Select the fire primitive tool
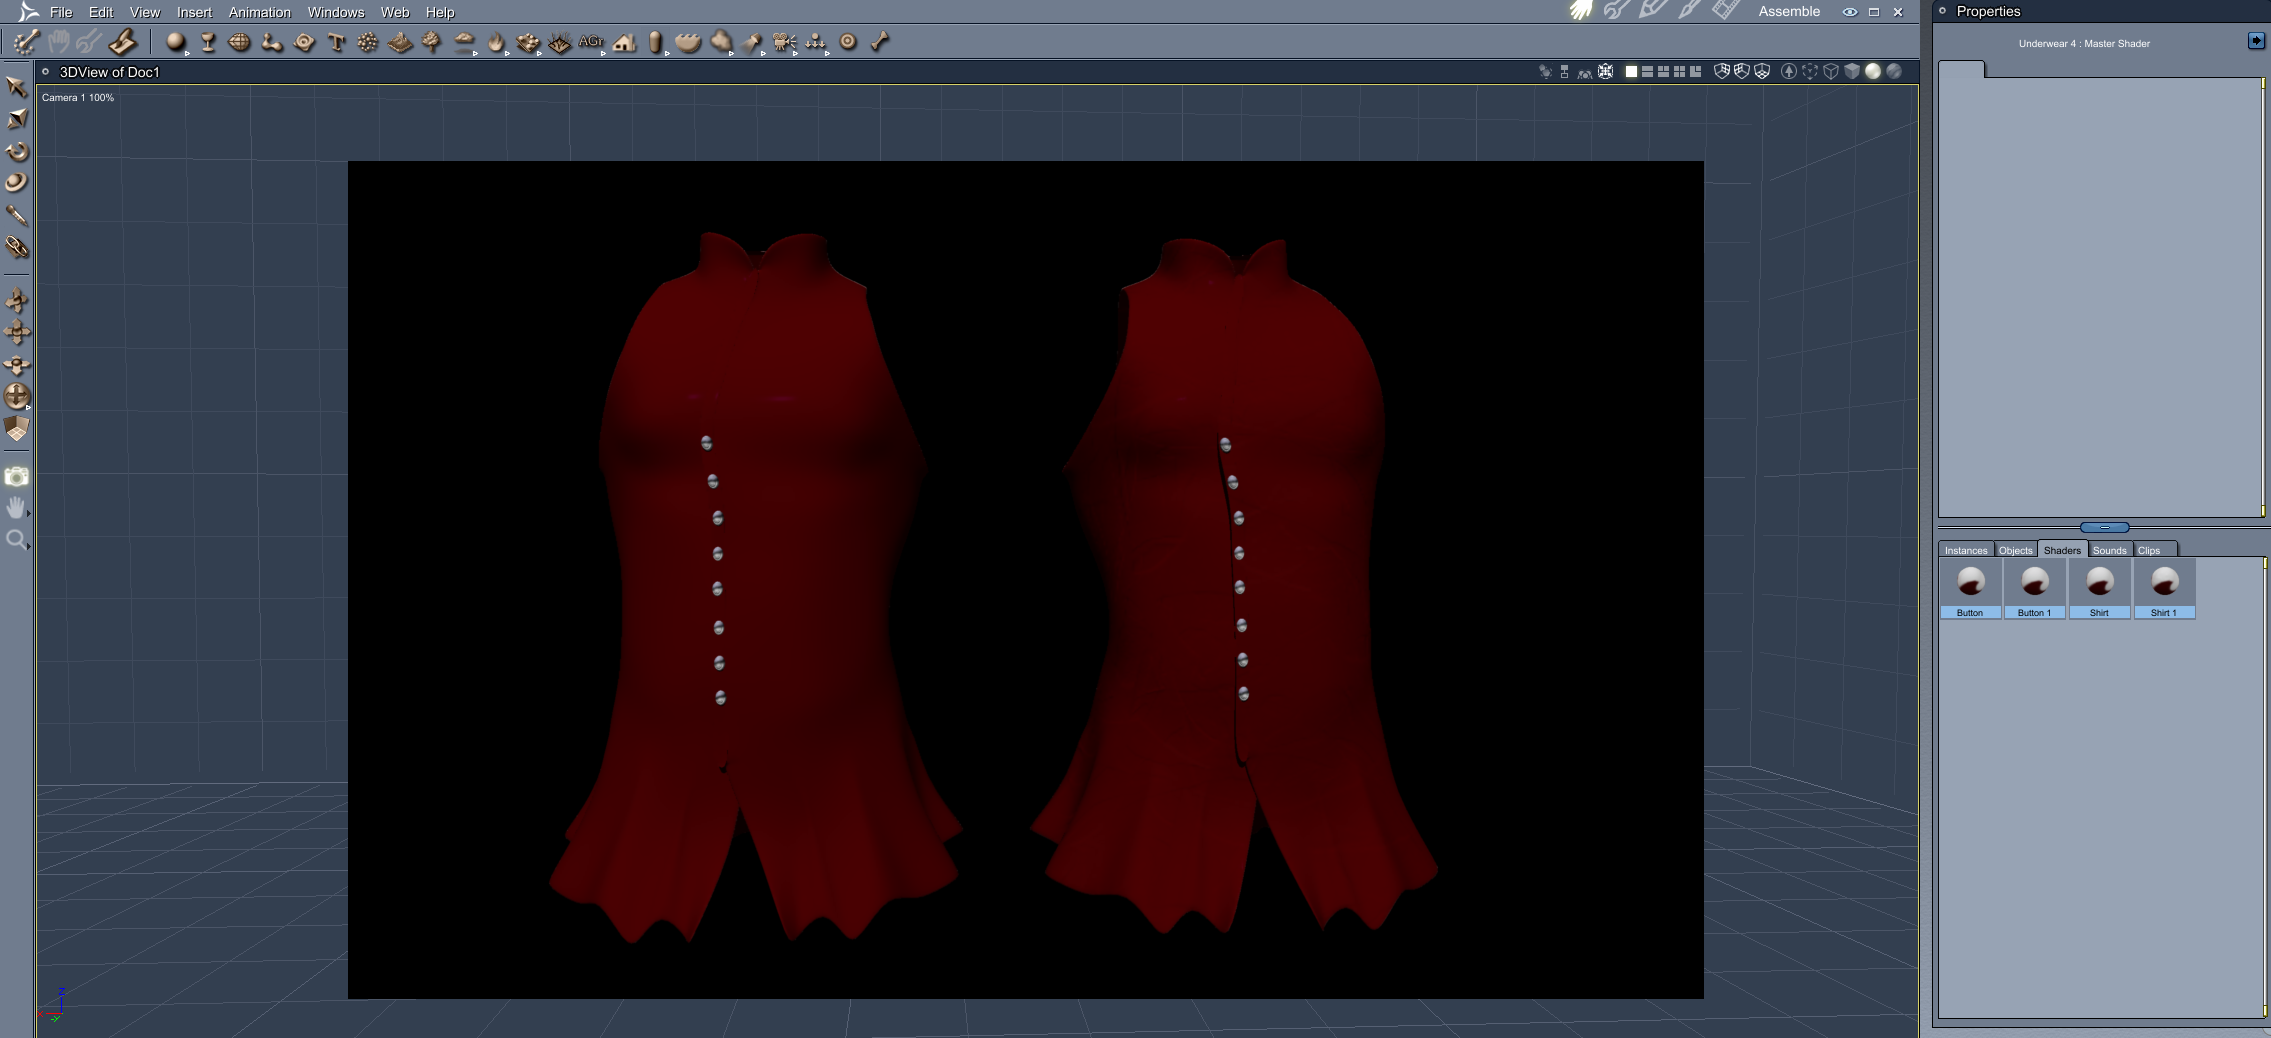Viewport: 2271px width, 1038px height. point(496,42)
